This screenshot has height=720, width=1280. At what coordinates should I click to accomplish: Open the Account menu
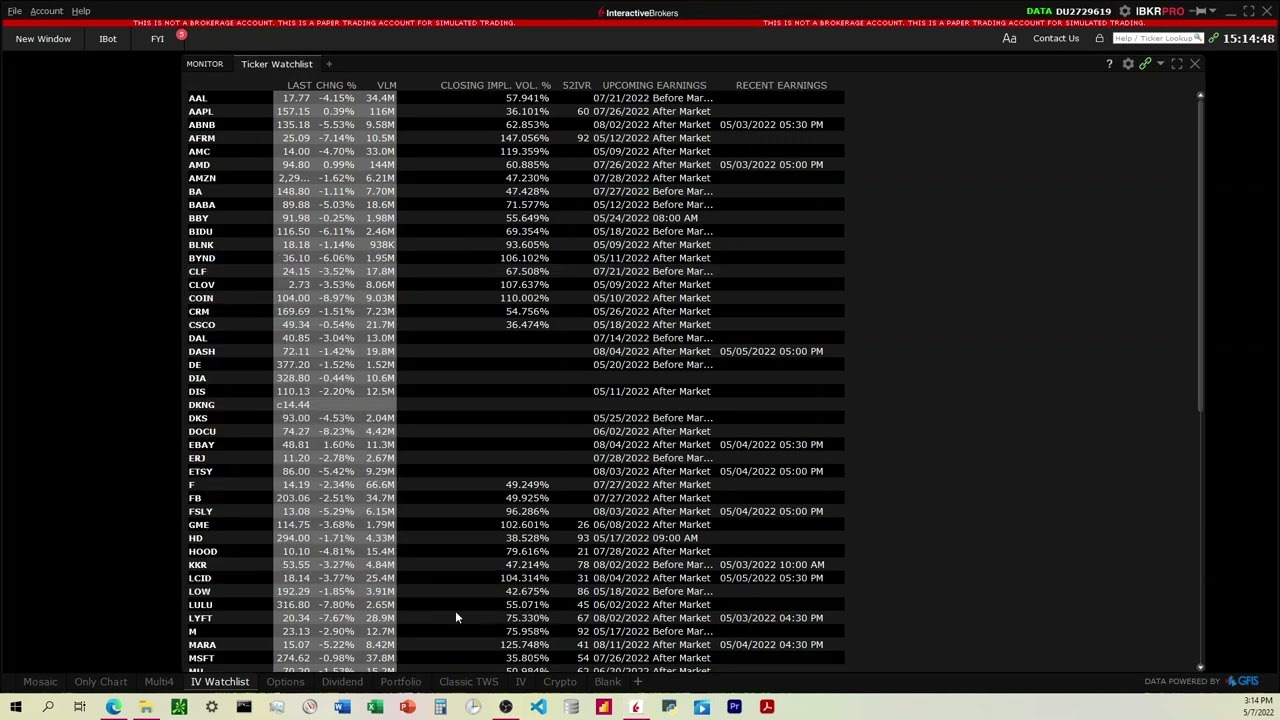46,11
